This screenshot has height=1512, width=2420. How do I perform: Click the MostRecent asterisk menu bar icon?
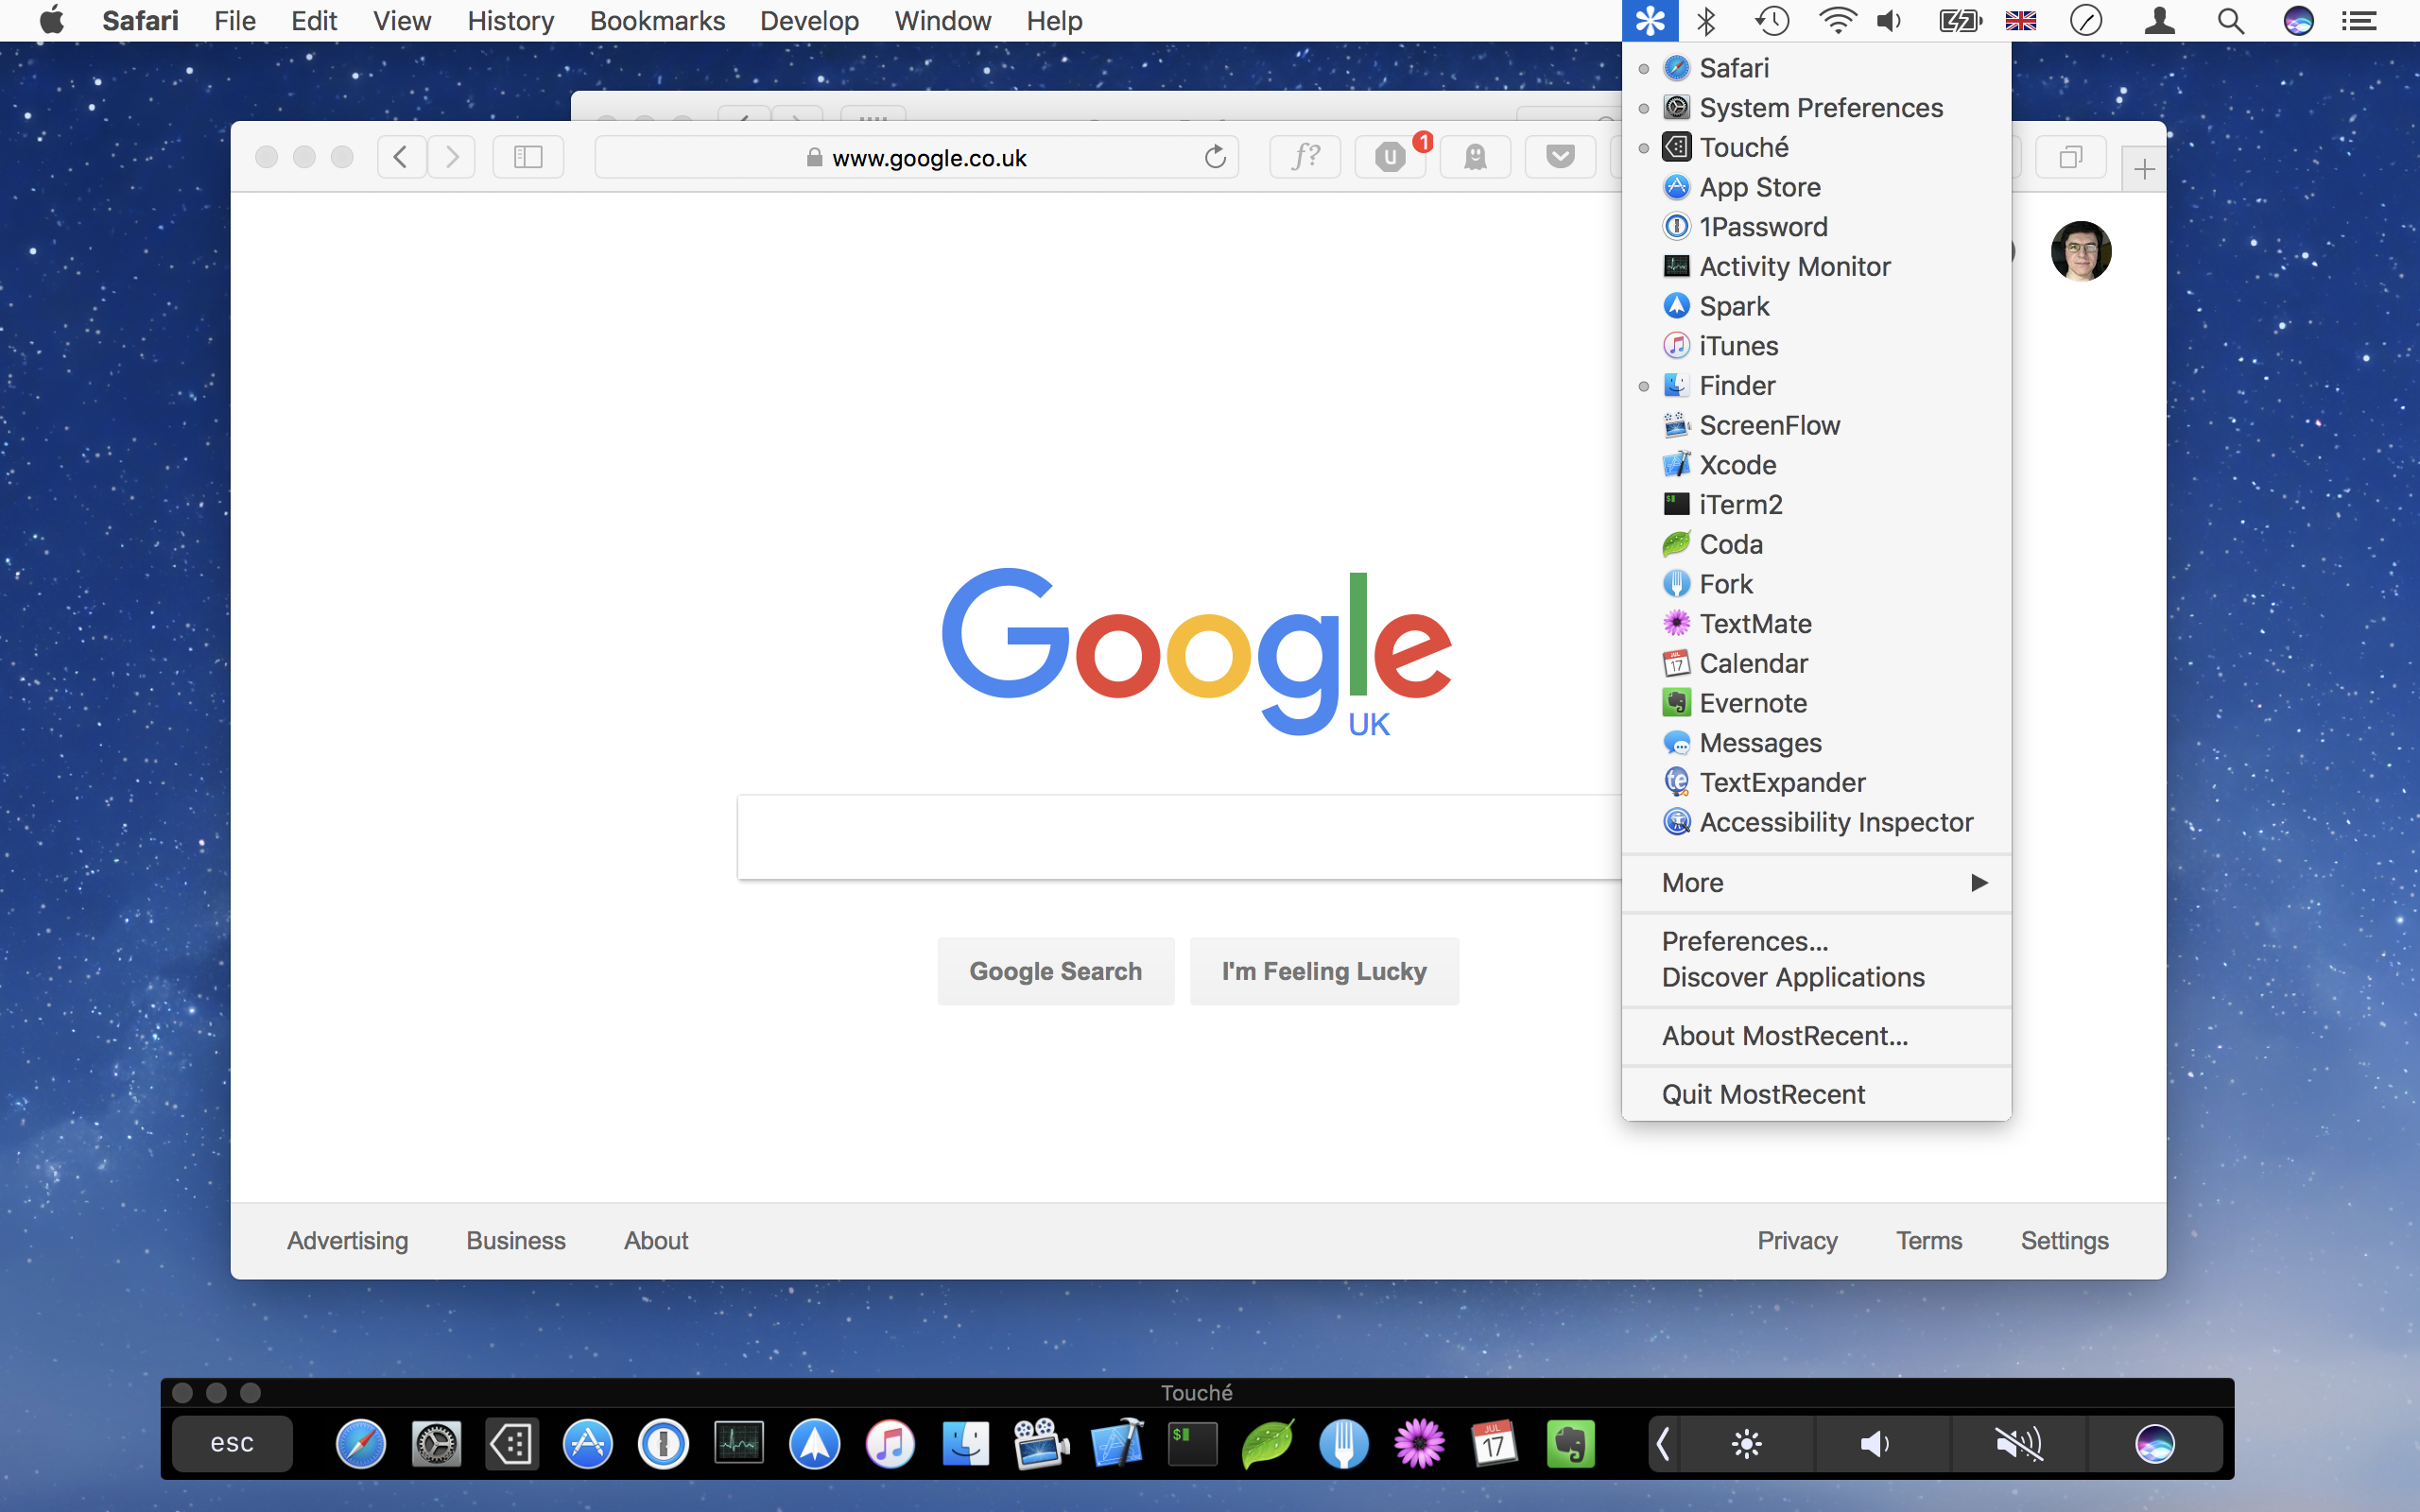(x=1650, y=20)
